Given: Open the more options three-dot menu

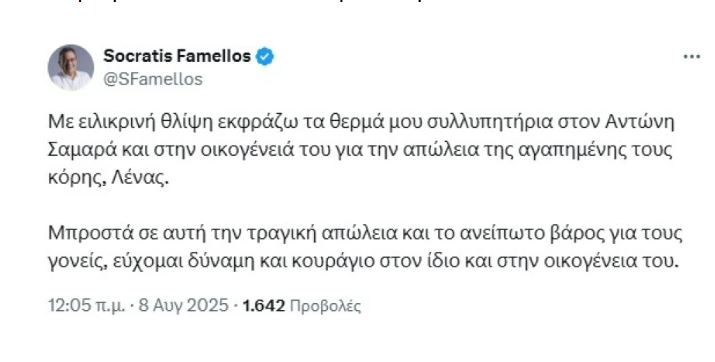Looking at the screenshot, I should coord(691,57).
